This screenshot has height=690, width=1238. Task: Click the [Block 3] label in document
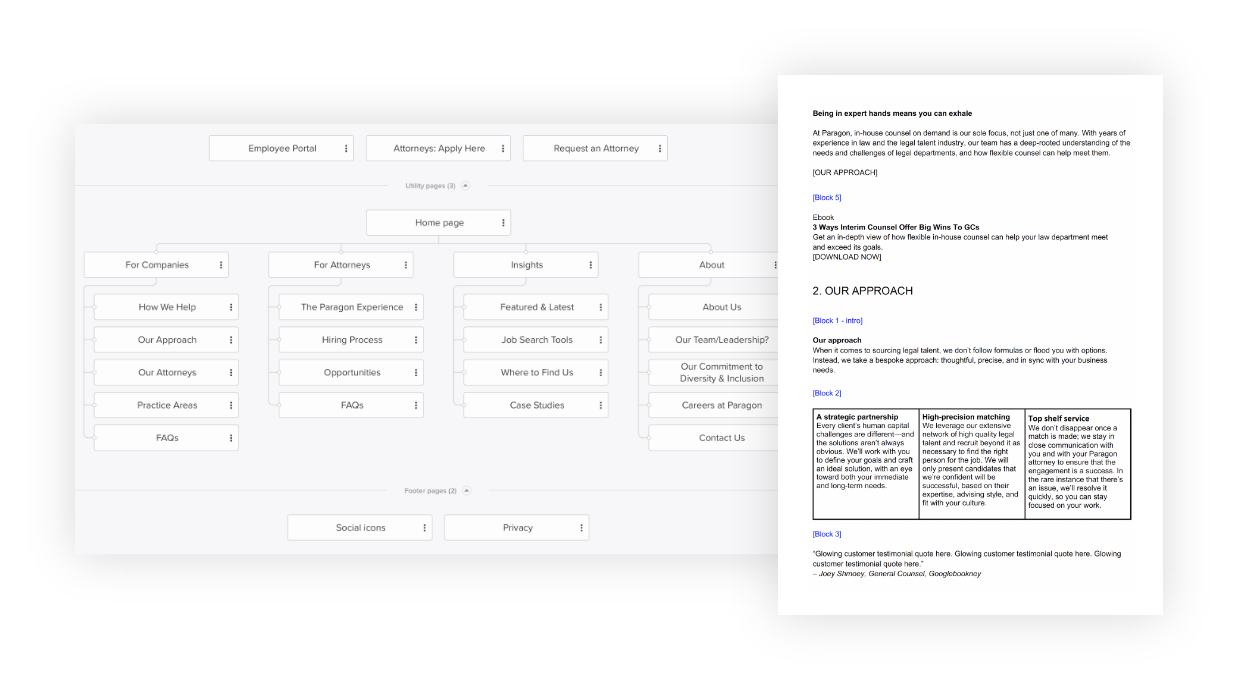pyautogui.click(x=827, y=535)
